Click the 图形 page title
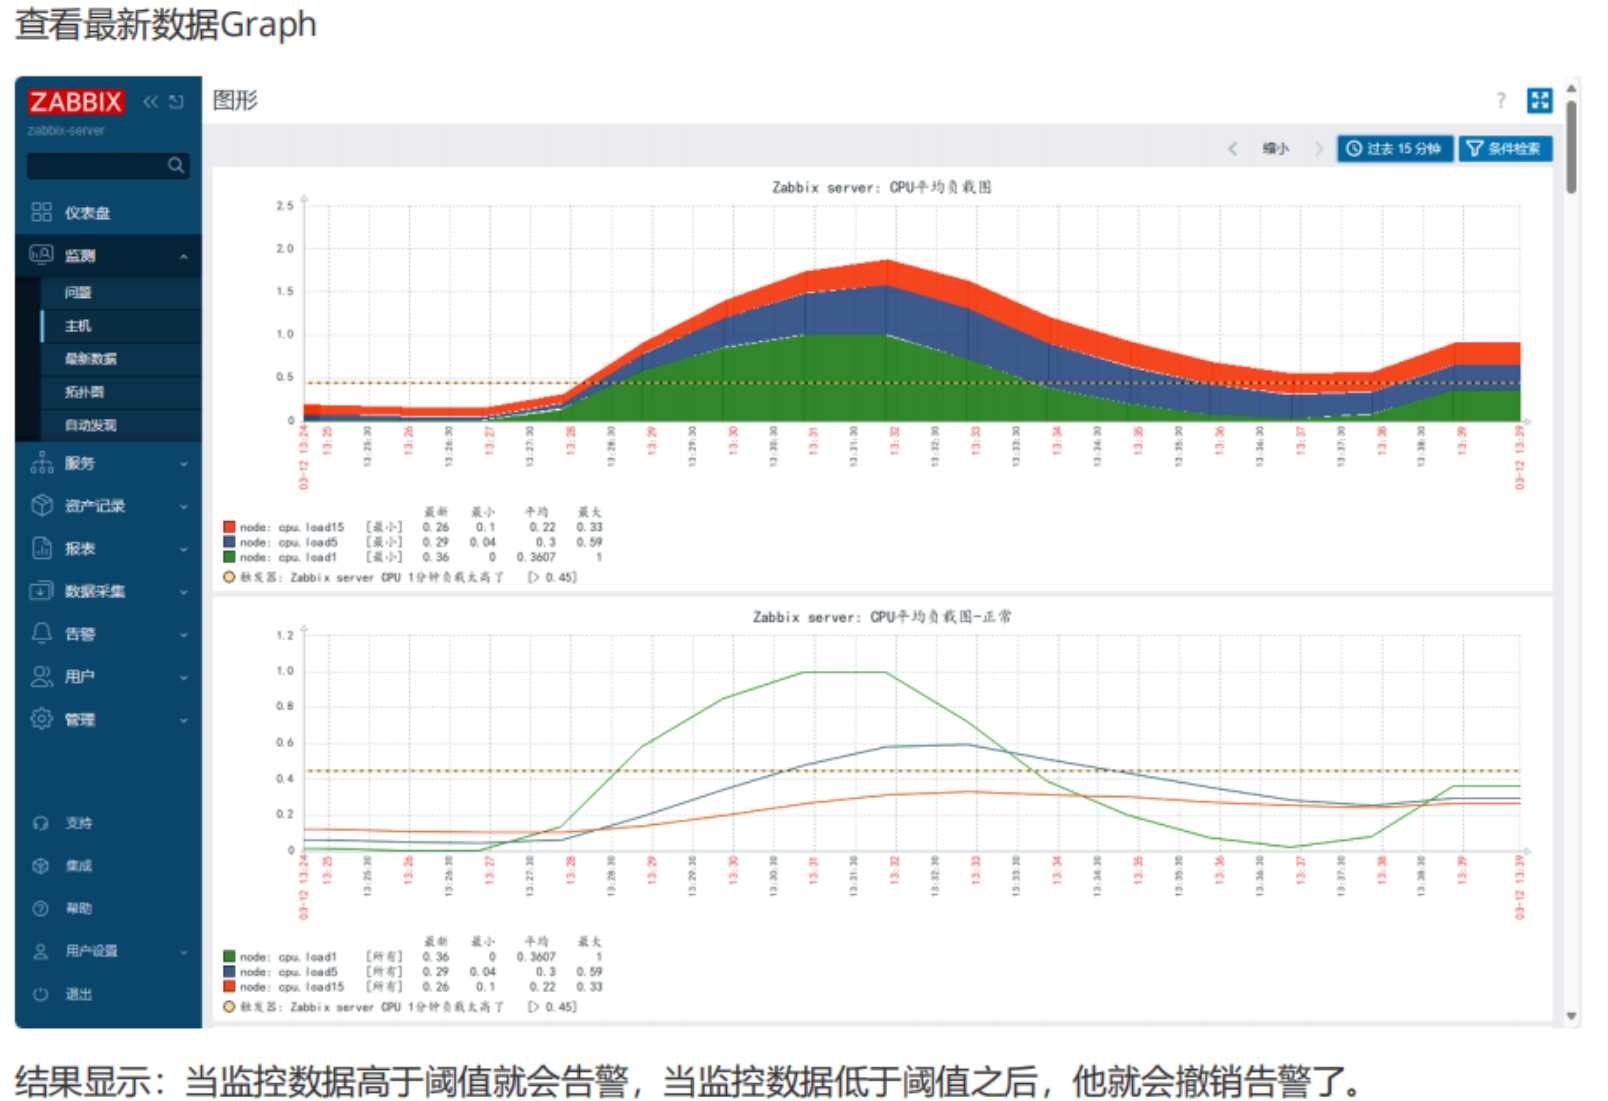This screenshot has width=1608, height=1101. (235, 100)
